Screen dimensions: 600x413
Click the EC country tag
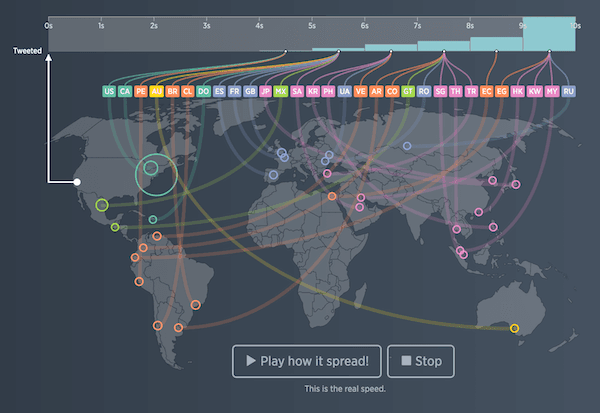486,91
